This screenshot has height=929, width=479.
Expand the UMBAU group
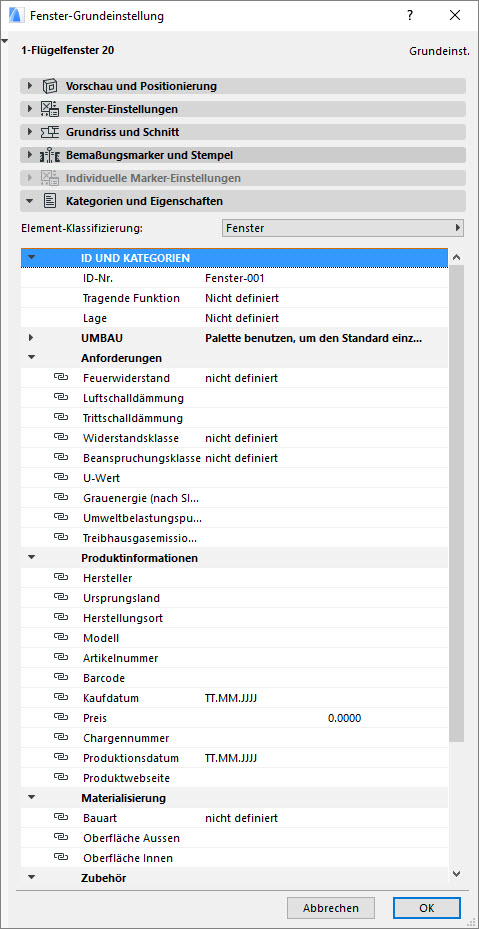coord(31,338)
